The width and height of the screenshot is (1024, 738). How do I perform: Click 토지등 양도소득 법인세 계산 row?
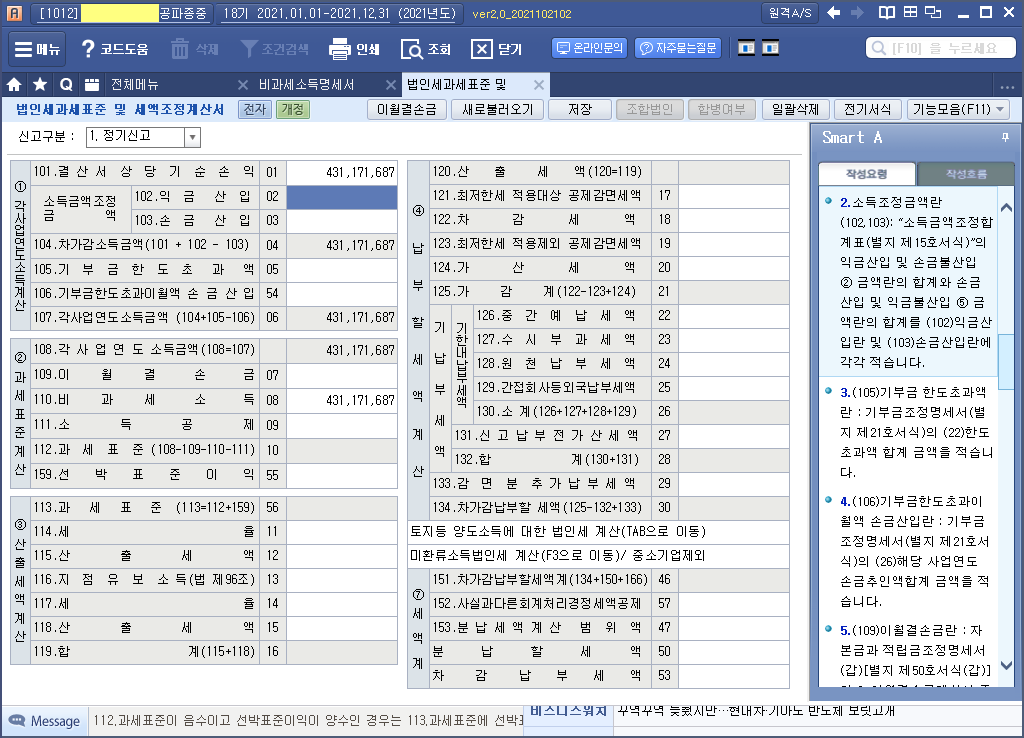[x=598, y=532]
